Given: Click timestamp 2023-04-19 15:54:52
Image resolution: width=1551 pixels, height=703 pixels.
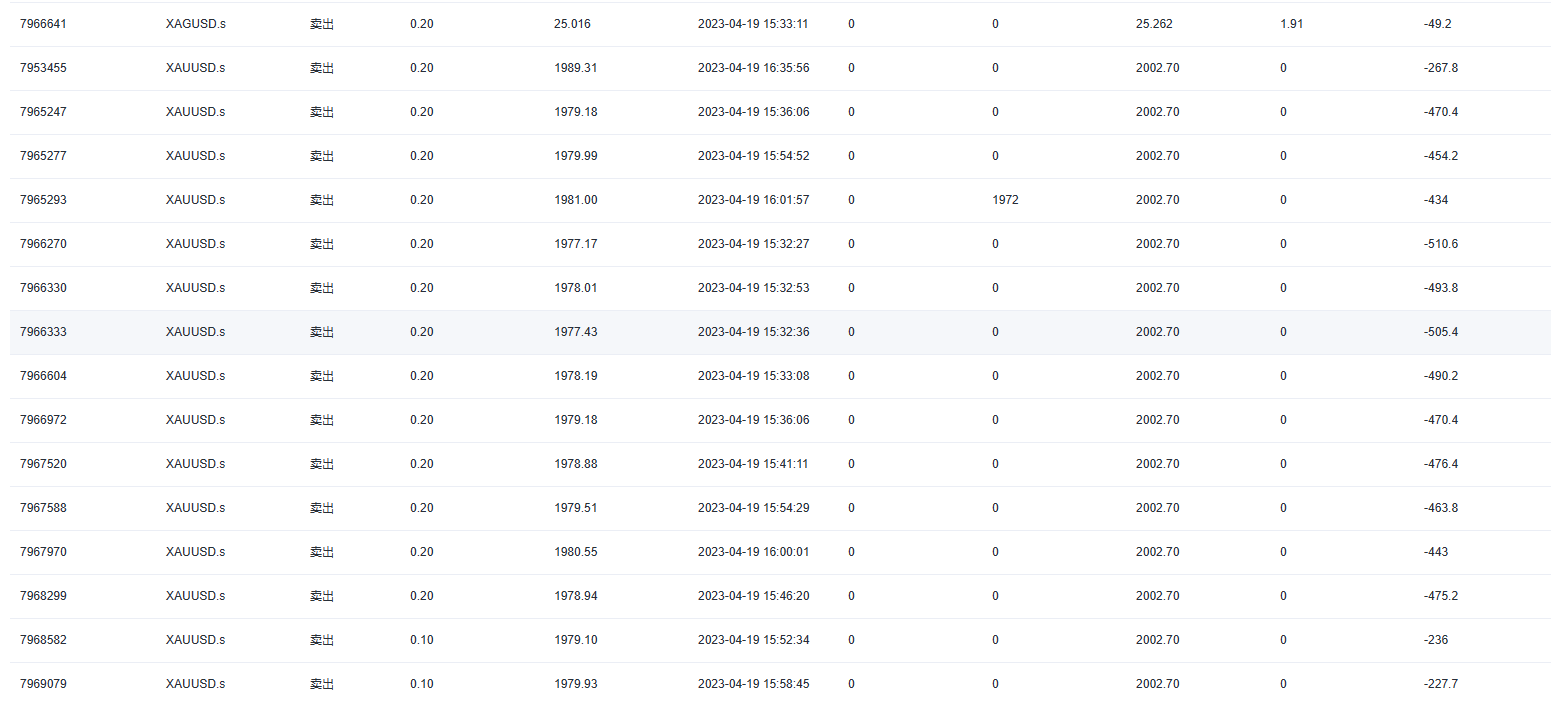Looking at the screenshot, I should (x=754, y=156).
